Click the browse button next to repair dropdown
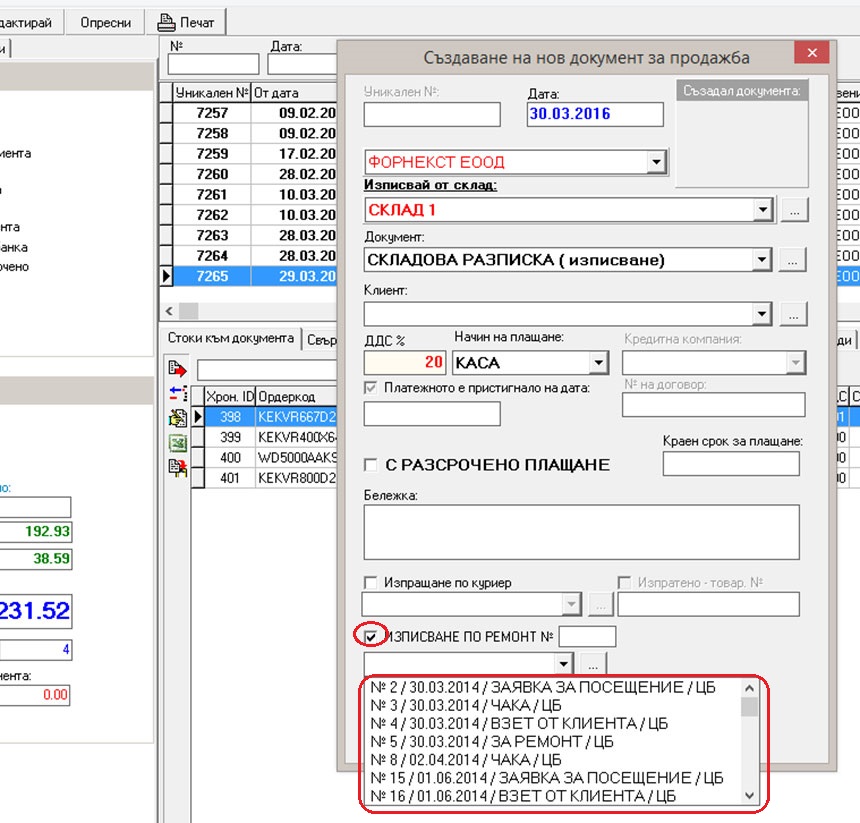Viewport: 860px width, 823px height. click(x=593, y=664)
